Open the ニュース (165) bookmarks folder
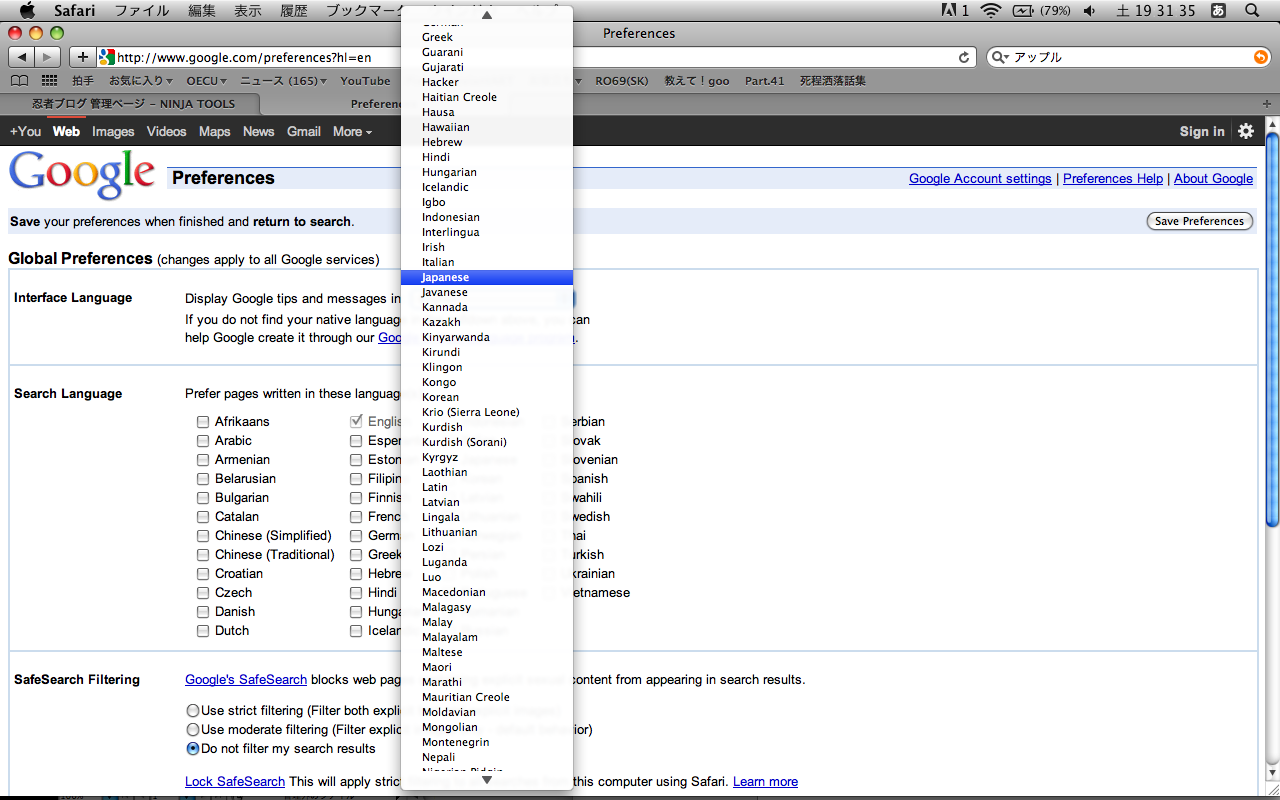Image resolution: width=1280 pixels, height=800 pixels. pyautogui.click(x=284, y=81)
